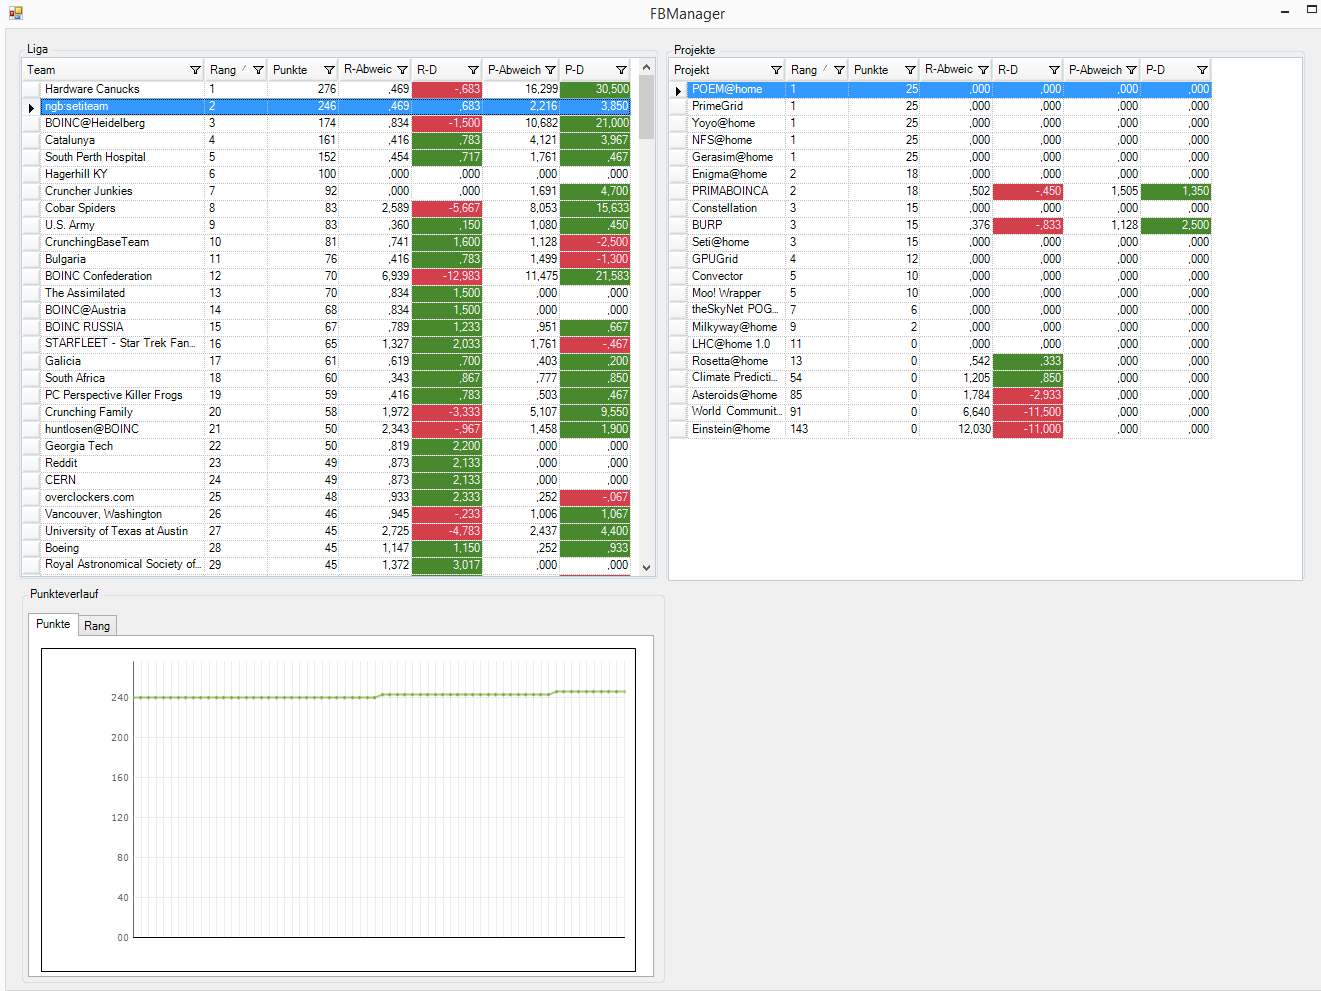The width and height of the screenshot is (1321, 991).
Task: Open filter on Liga R-D column
Action: click(x=473, y=70)
